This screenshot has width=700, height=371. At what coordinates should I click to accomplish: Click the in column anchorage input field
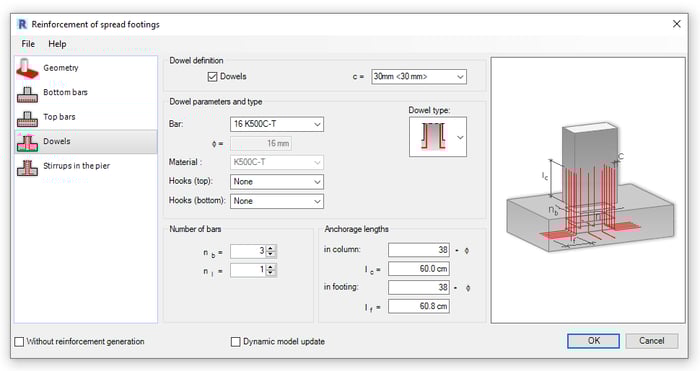419,250
